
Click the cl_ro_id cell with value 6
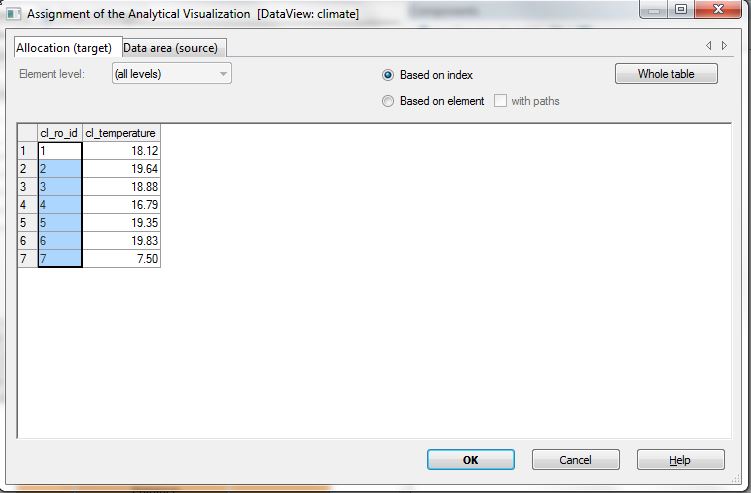click(x=60, y=241)
